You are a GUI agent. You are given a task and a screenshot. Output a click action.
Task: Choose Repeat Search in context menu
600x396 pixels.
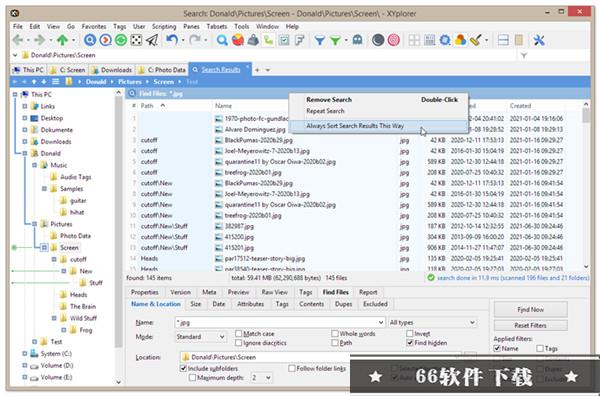[325, 111]
